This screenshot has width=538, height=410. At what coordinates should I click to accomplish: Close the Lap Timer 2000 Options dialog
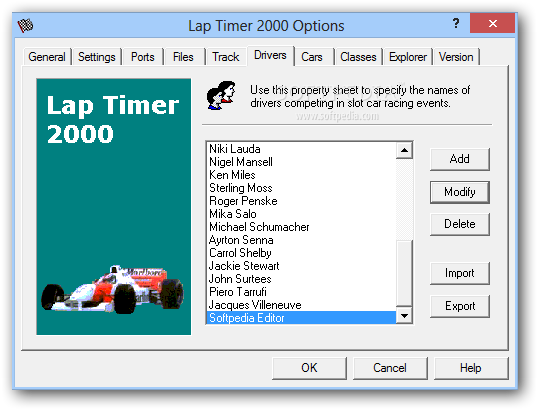coord(492,23)
